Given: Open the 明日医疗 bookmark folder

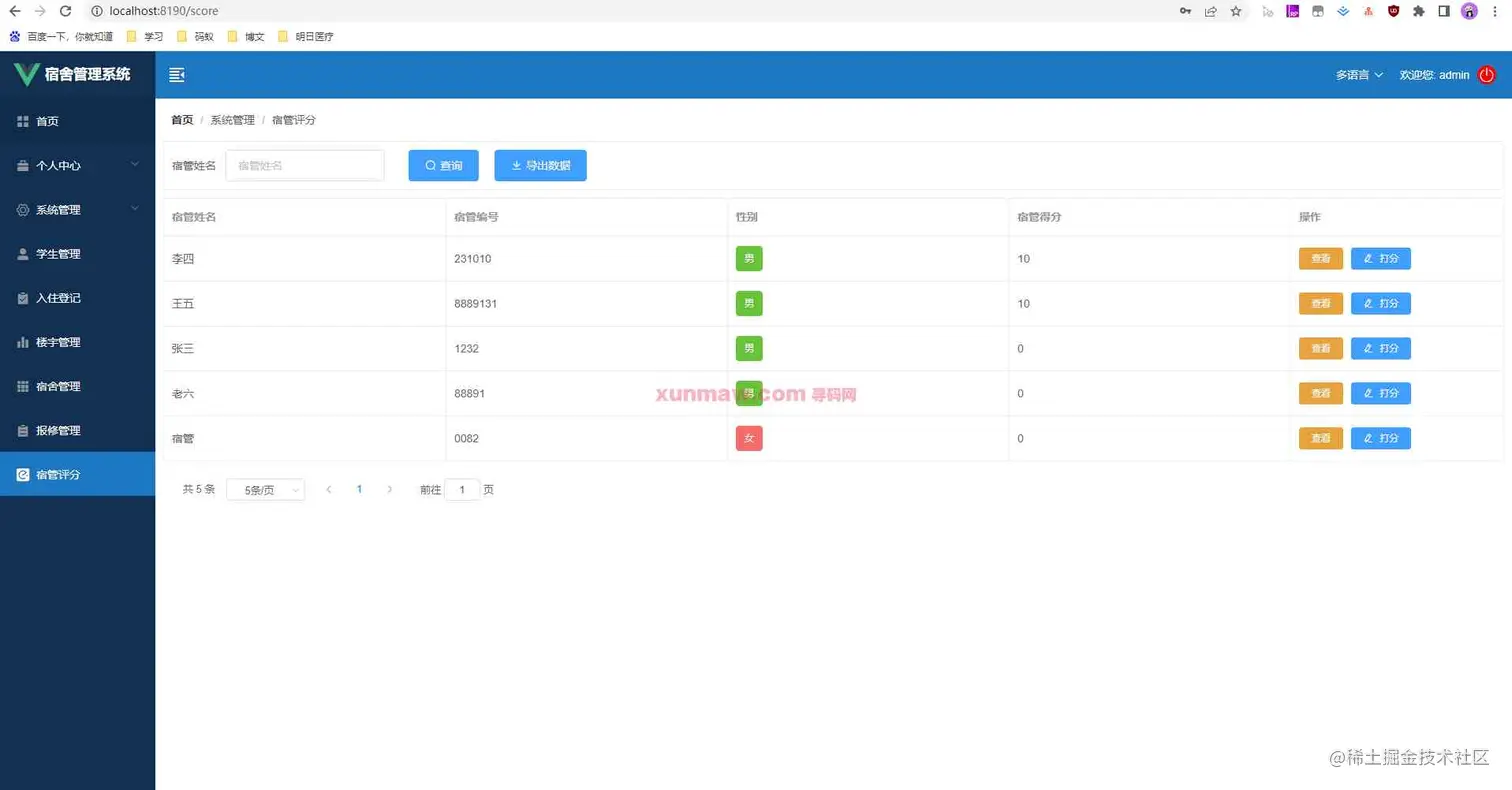Looking at the screenshot, I should [305, 36].
